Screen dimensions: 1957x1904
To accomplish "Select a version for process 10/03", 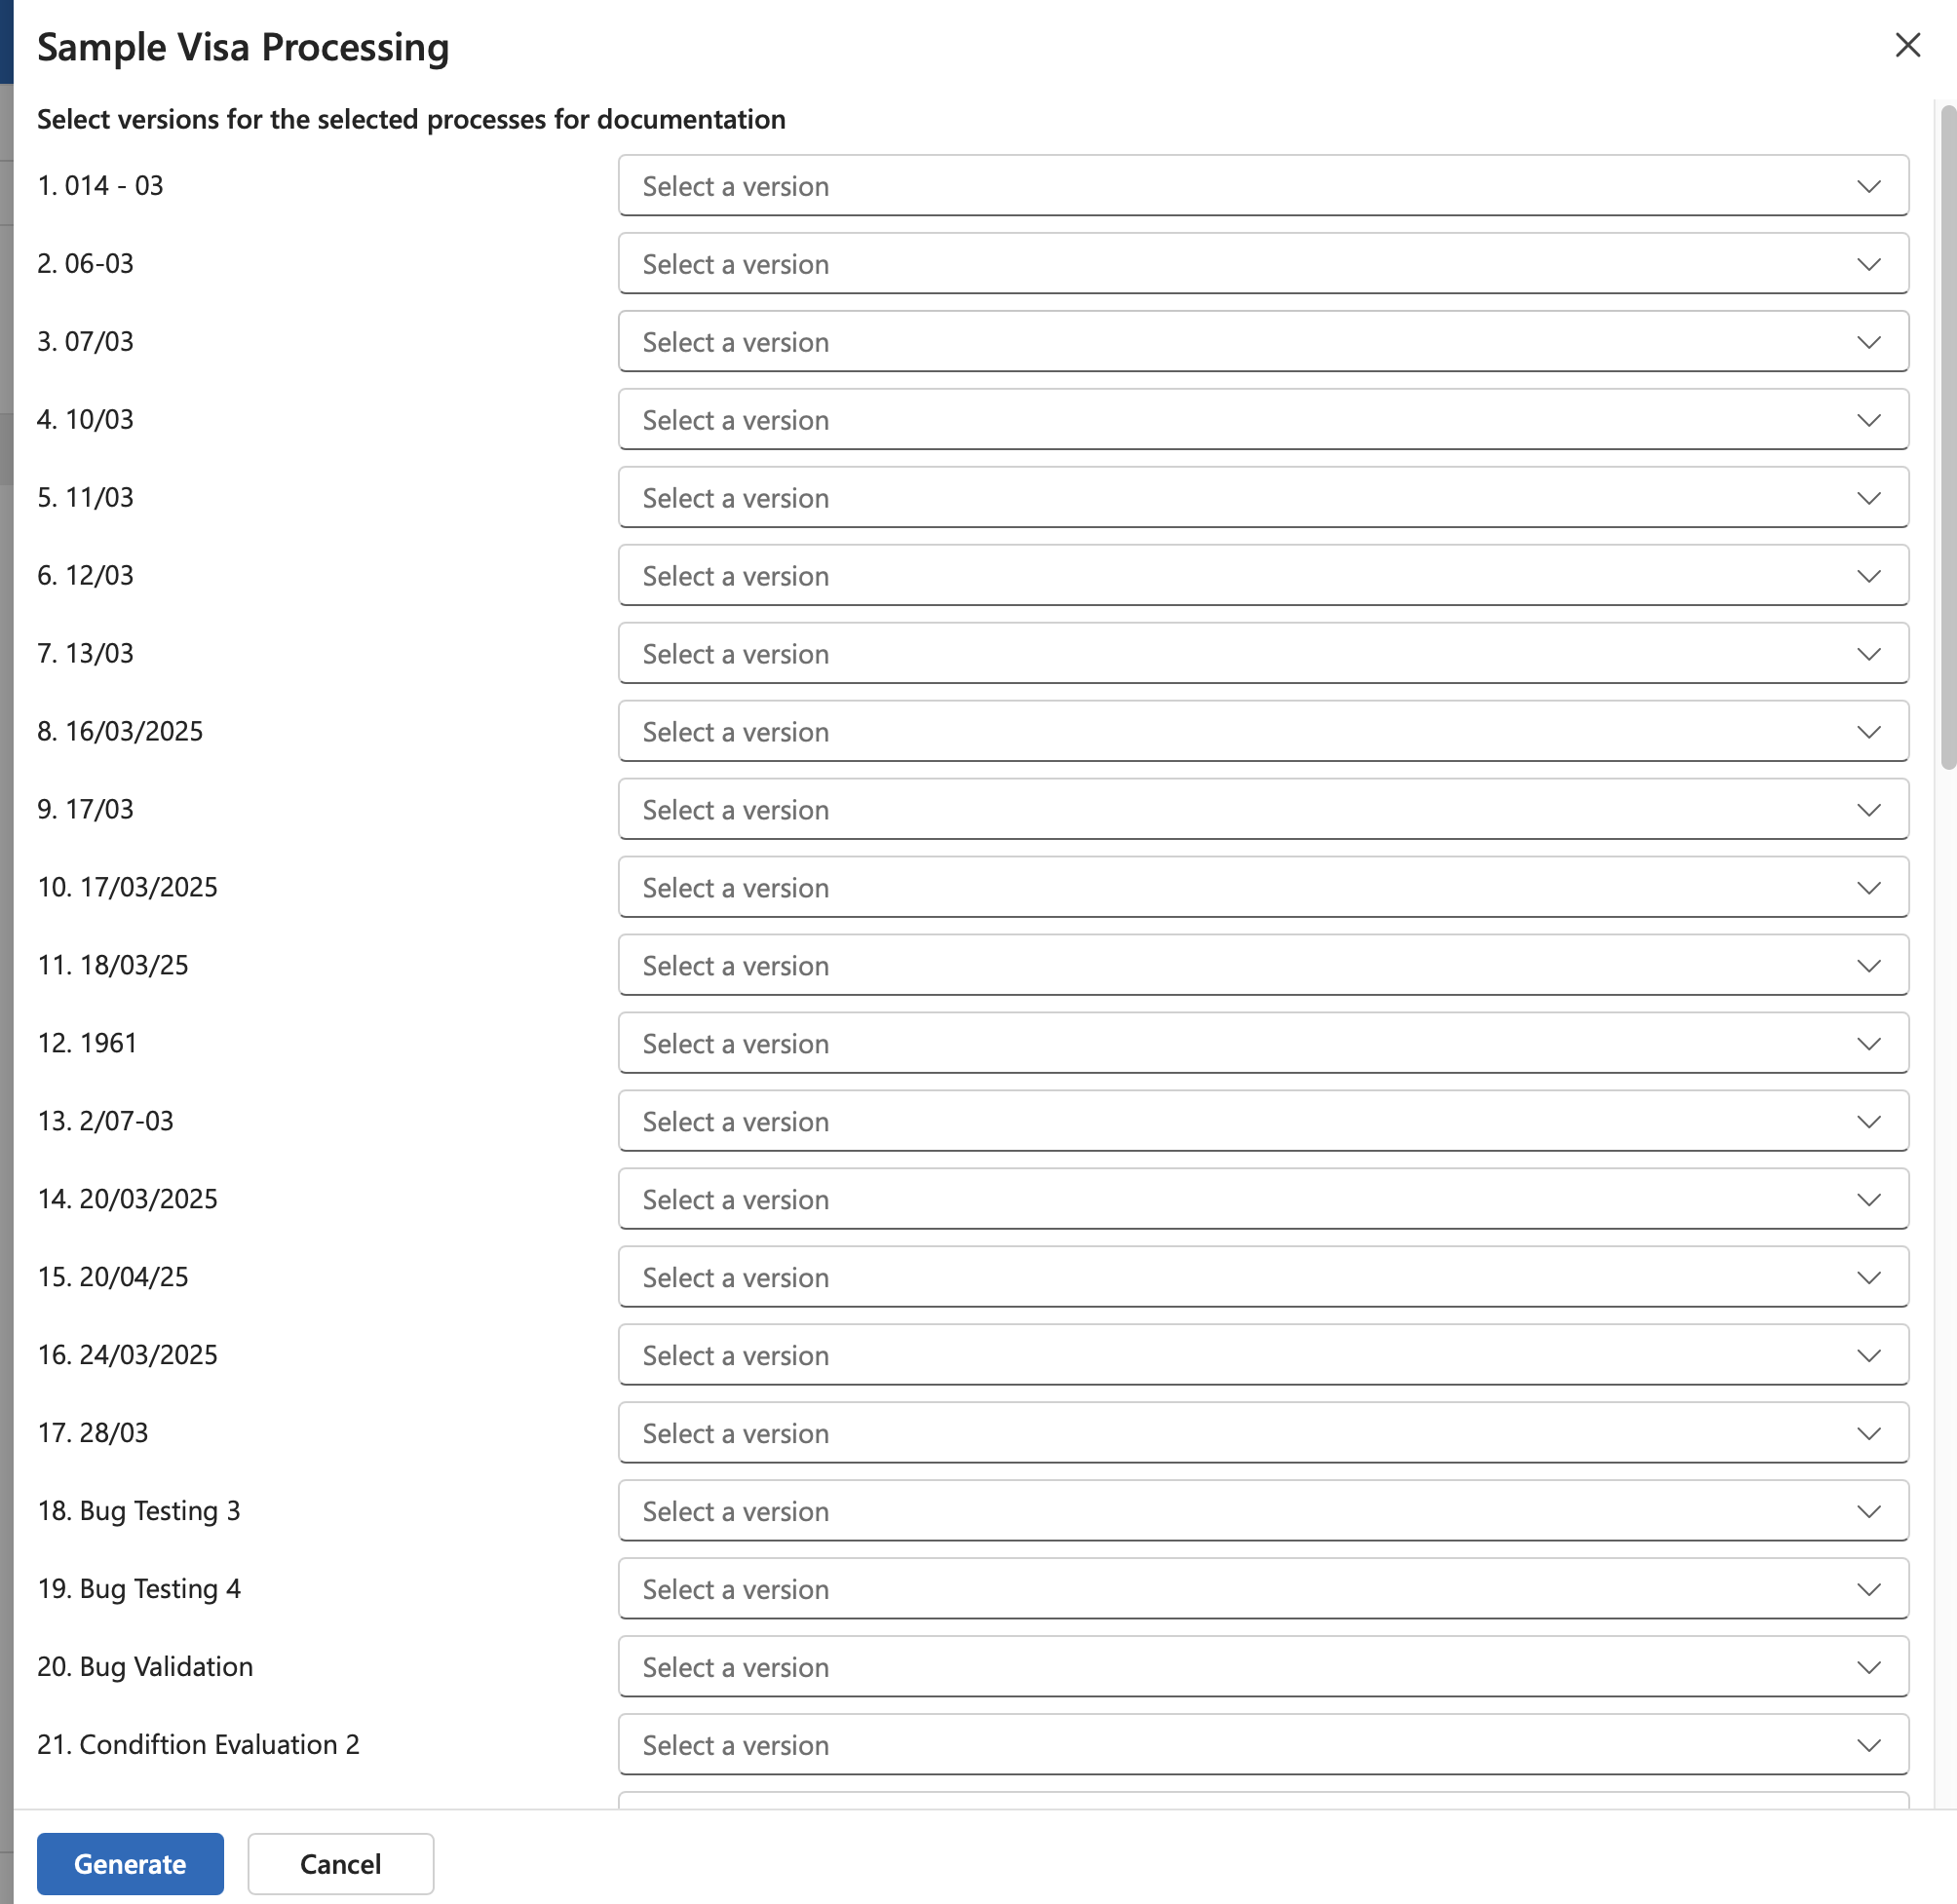I will click(x=1262, y=420).
